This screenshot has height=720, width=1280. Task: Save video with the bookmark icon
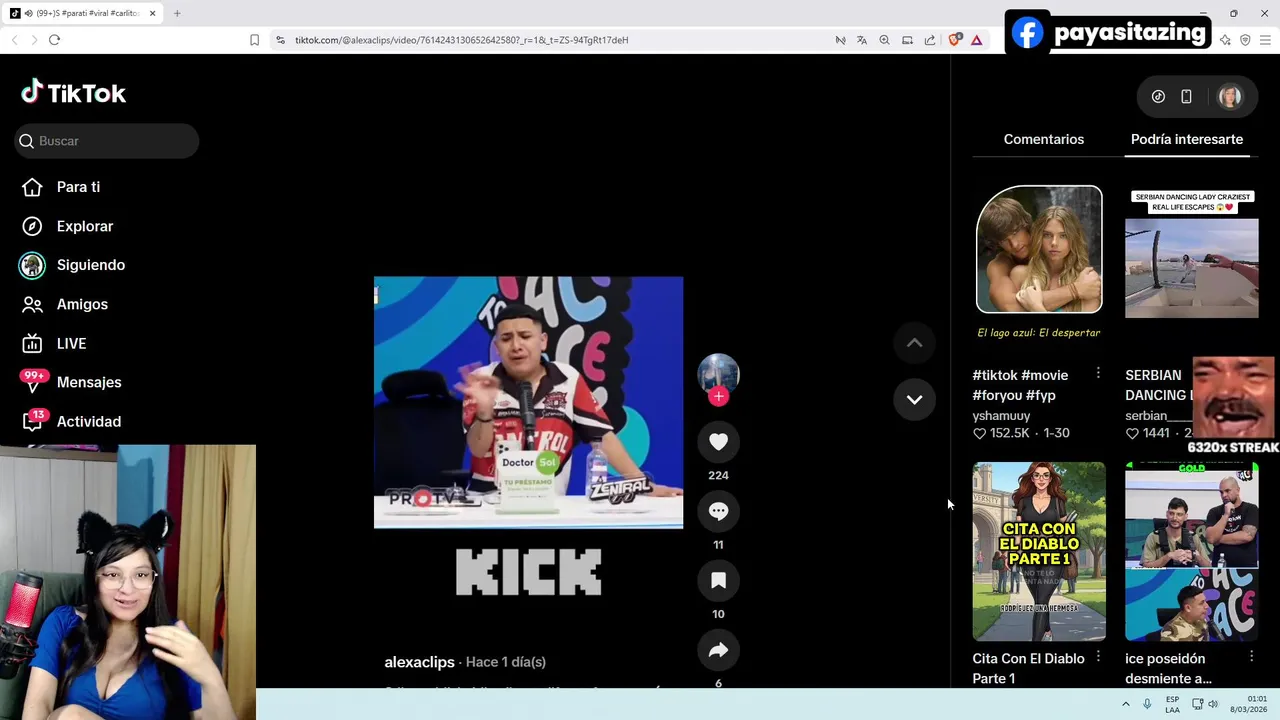click(718, 580)
